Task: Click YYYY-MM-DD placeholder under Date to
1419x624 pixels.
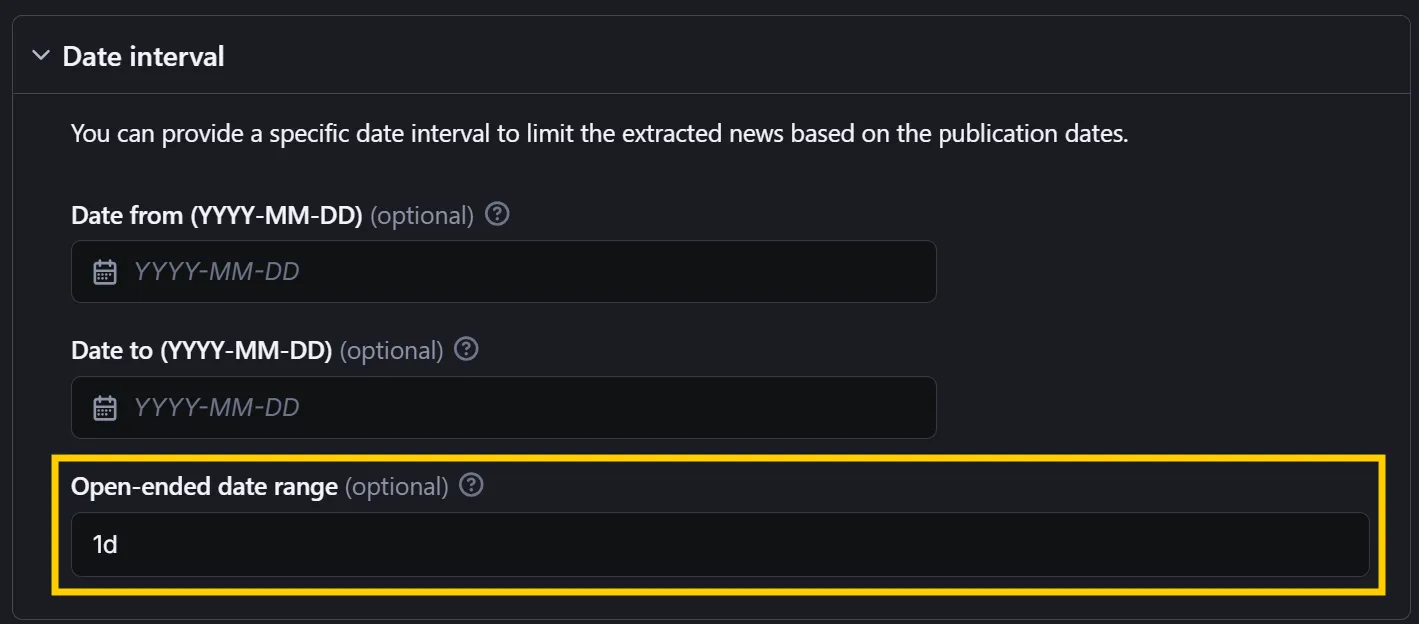Action: 216,408
